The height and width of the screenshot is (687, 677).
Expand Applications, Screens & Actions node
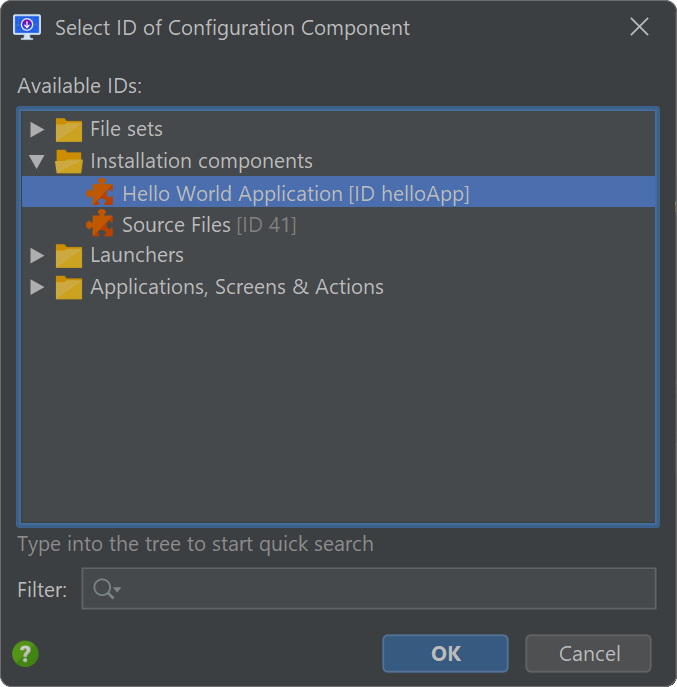[x=37, y=287]
